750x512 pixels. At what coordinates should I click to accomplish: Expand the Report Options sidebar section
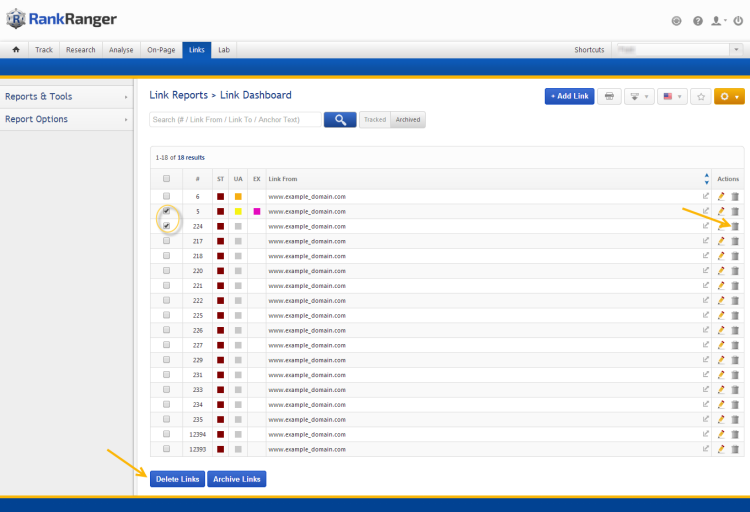[65, 119]
